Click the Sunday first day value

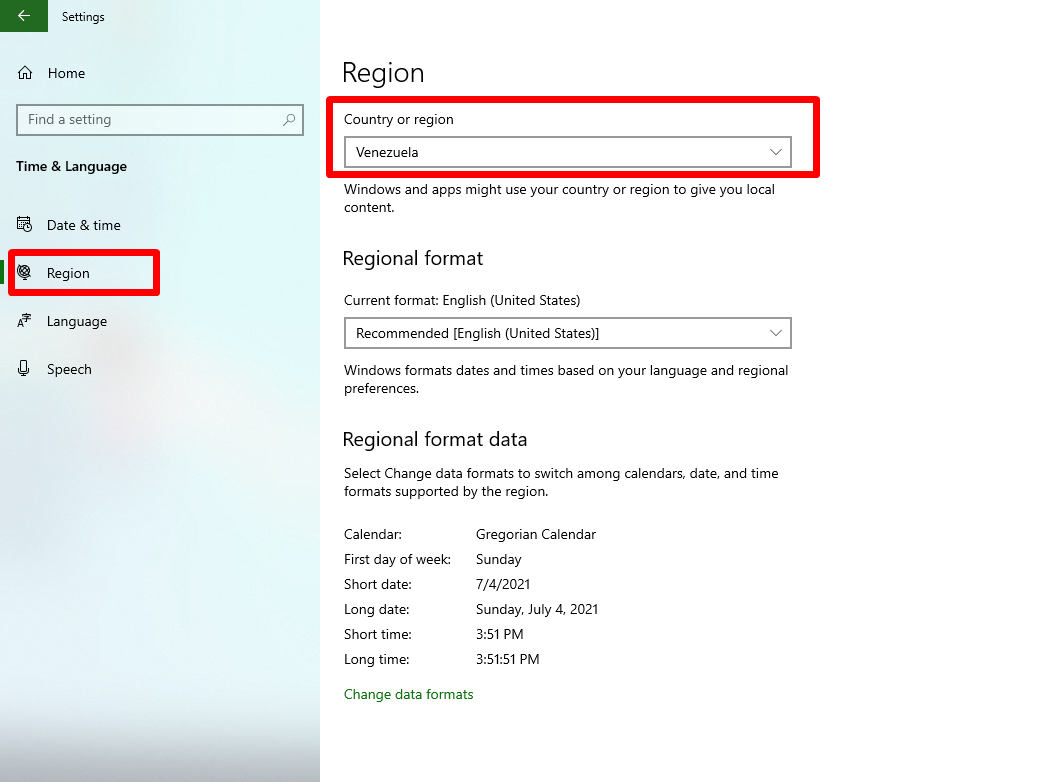point(498,559)
